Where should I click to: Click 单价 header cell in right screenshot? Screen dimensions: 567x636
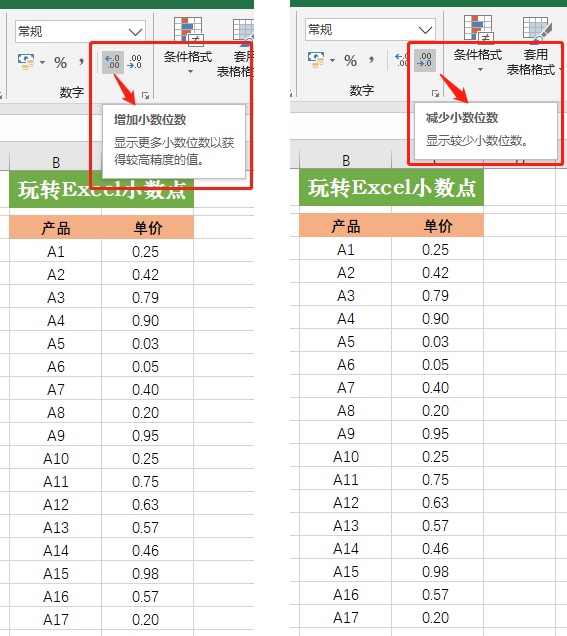pyautogui.click(x=438, y=226)
